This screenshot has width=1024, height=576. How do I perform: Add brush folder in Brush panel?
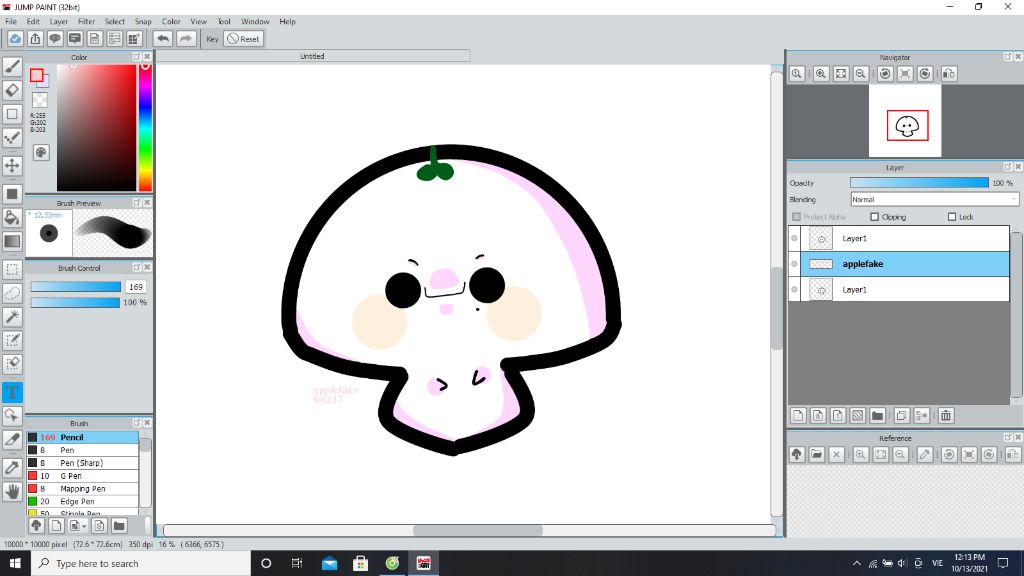(x=119, y=526)
